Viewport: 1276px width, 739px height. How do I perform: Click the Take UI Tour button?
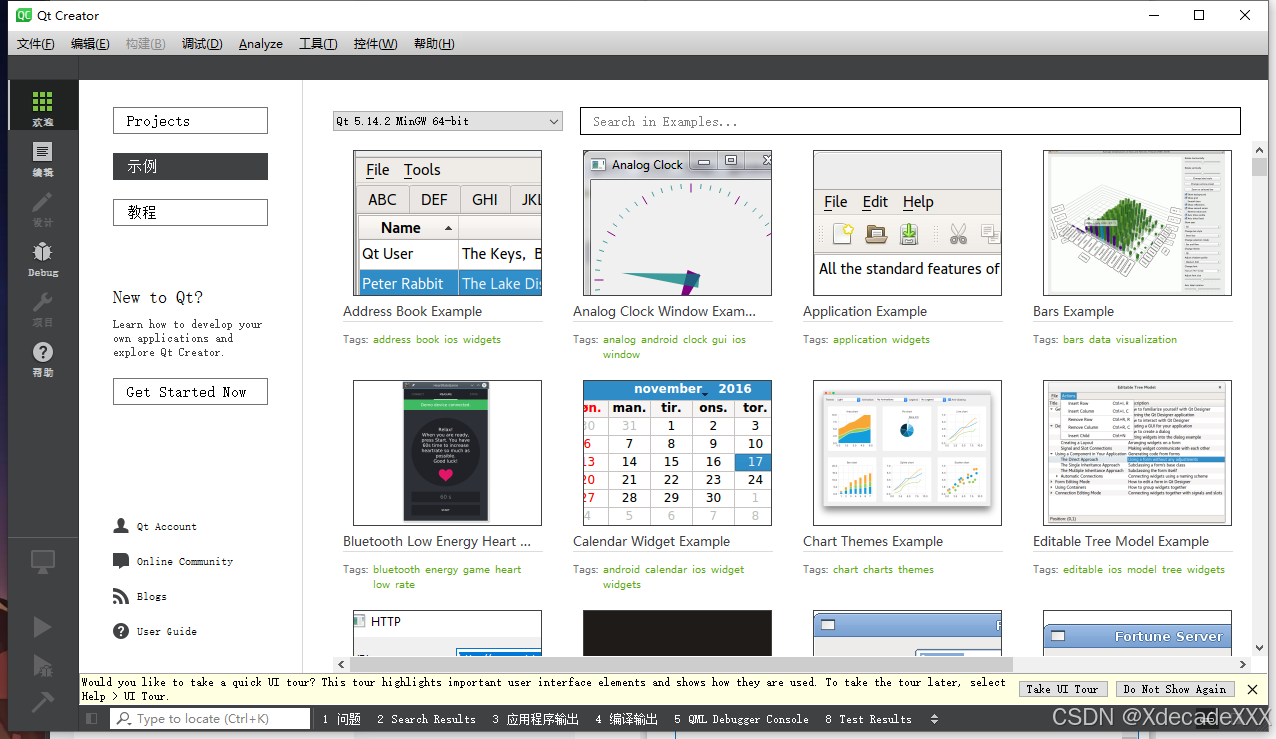tap(1063, 688)
